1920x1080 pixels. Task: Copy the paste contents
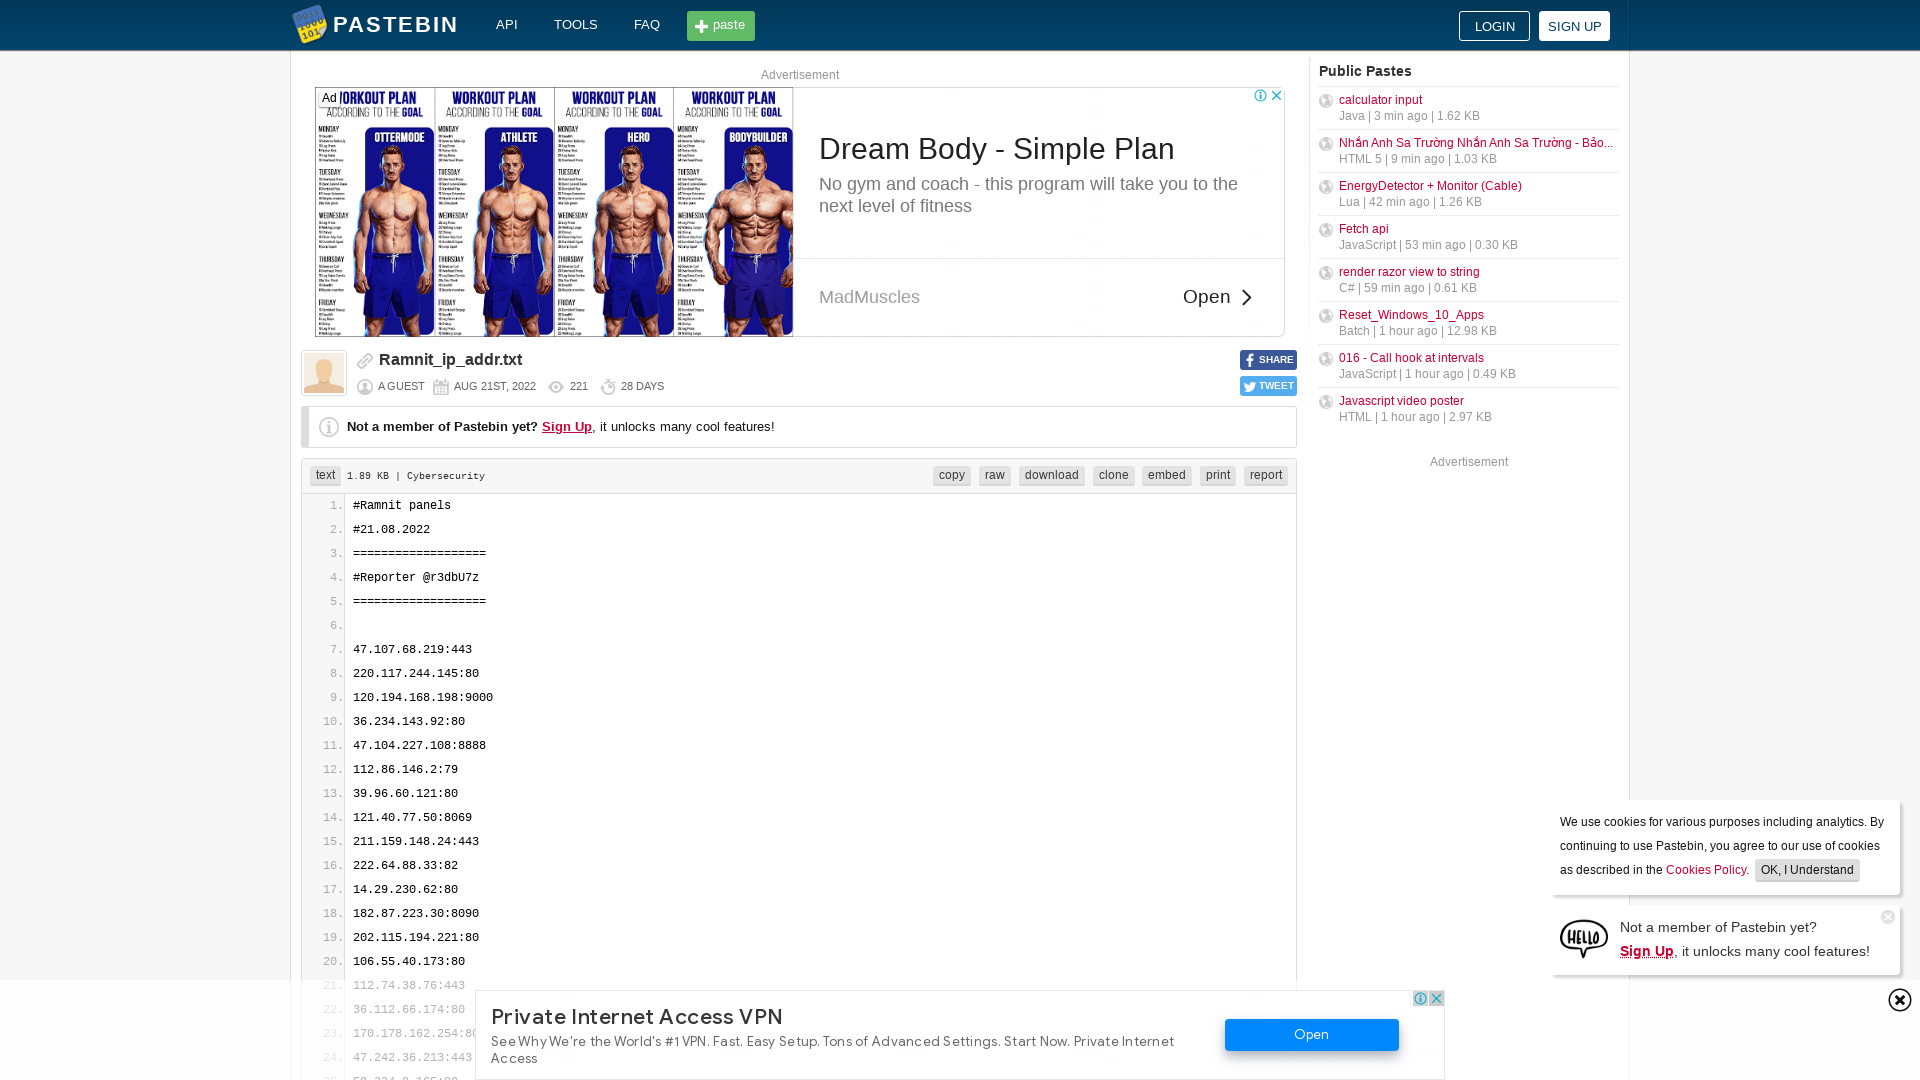(951, 476)
